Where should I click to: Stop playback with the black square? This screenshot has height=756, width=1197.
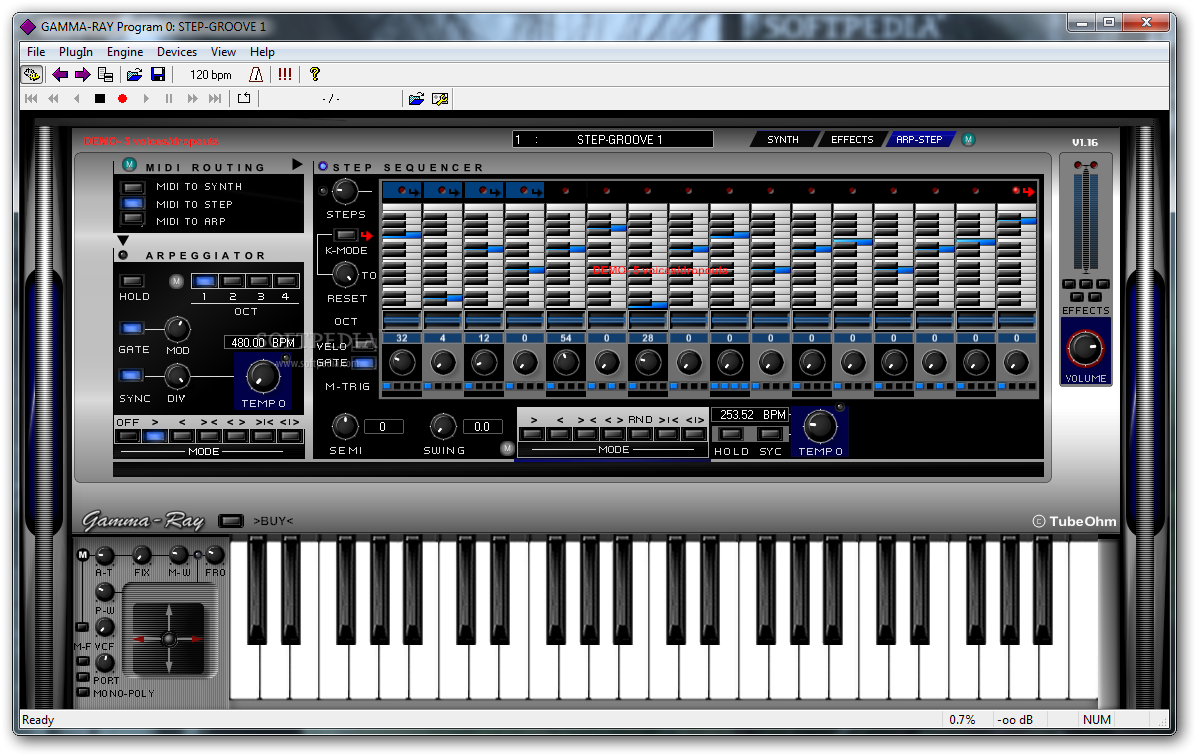pos(100,99)
